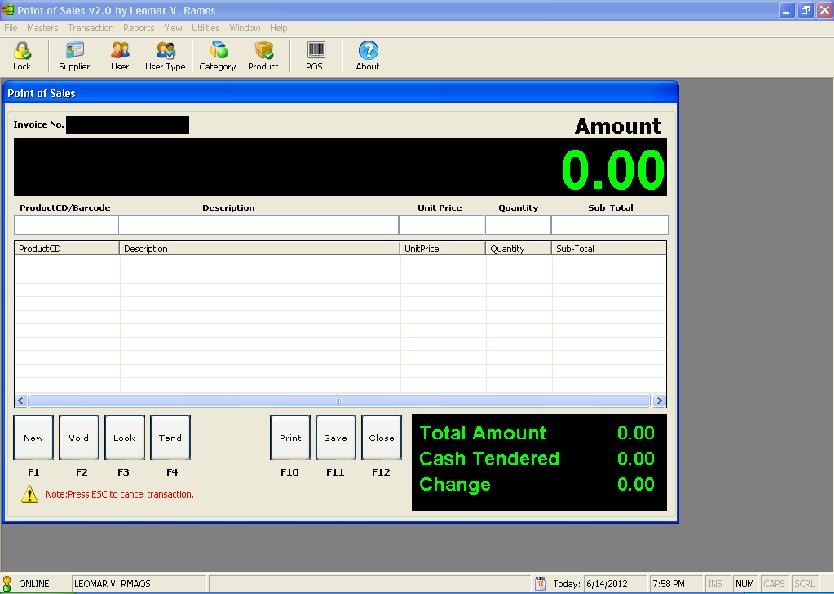The width and height of the screenshot is (834, 594).
Task: Click the Lock icon on the toolbar
Action: 22,54
